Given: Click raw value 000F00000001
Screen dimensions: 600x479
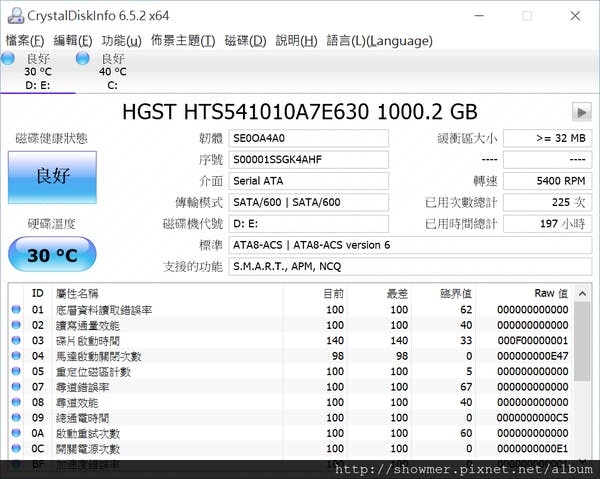Looking at the screenshot, I should (x=533, y=341).
